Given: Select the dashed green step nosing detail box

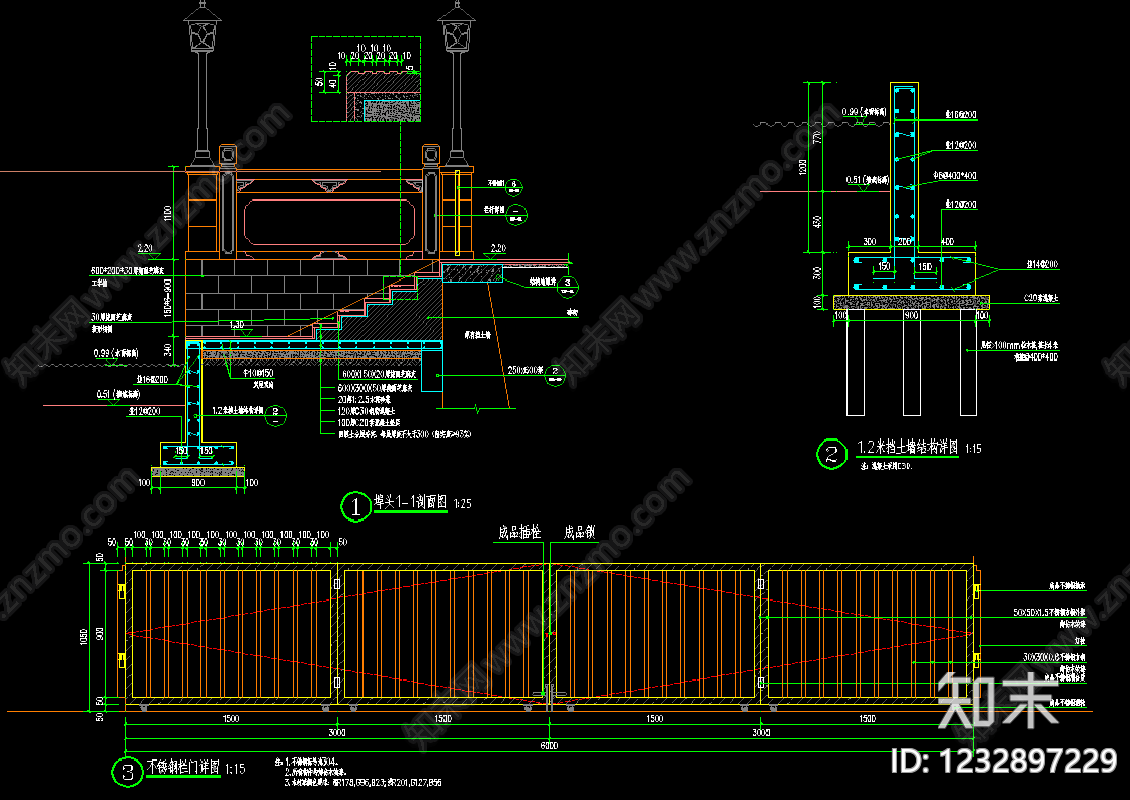Looking at the screenshot, I should coord(366,79).
